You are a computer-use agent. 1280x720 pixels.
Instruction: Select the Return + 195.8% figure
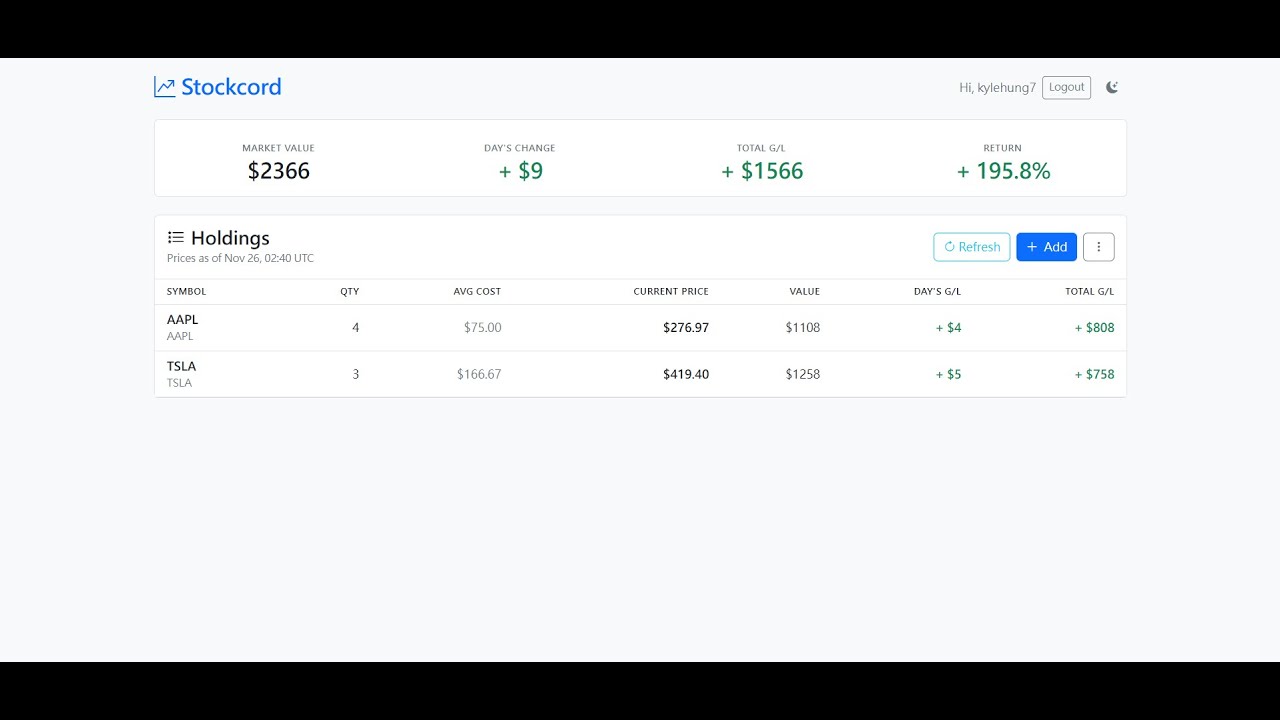click(1003, 171)
